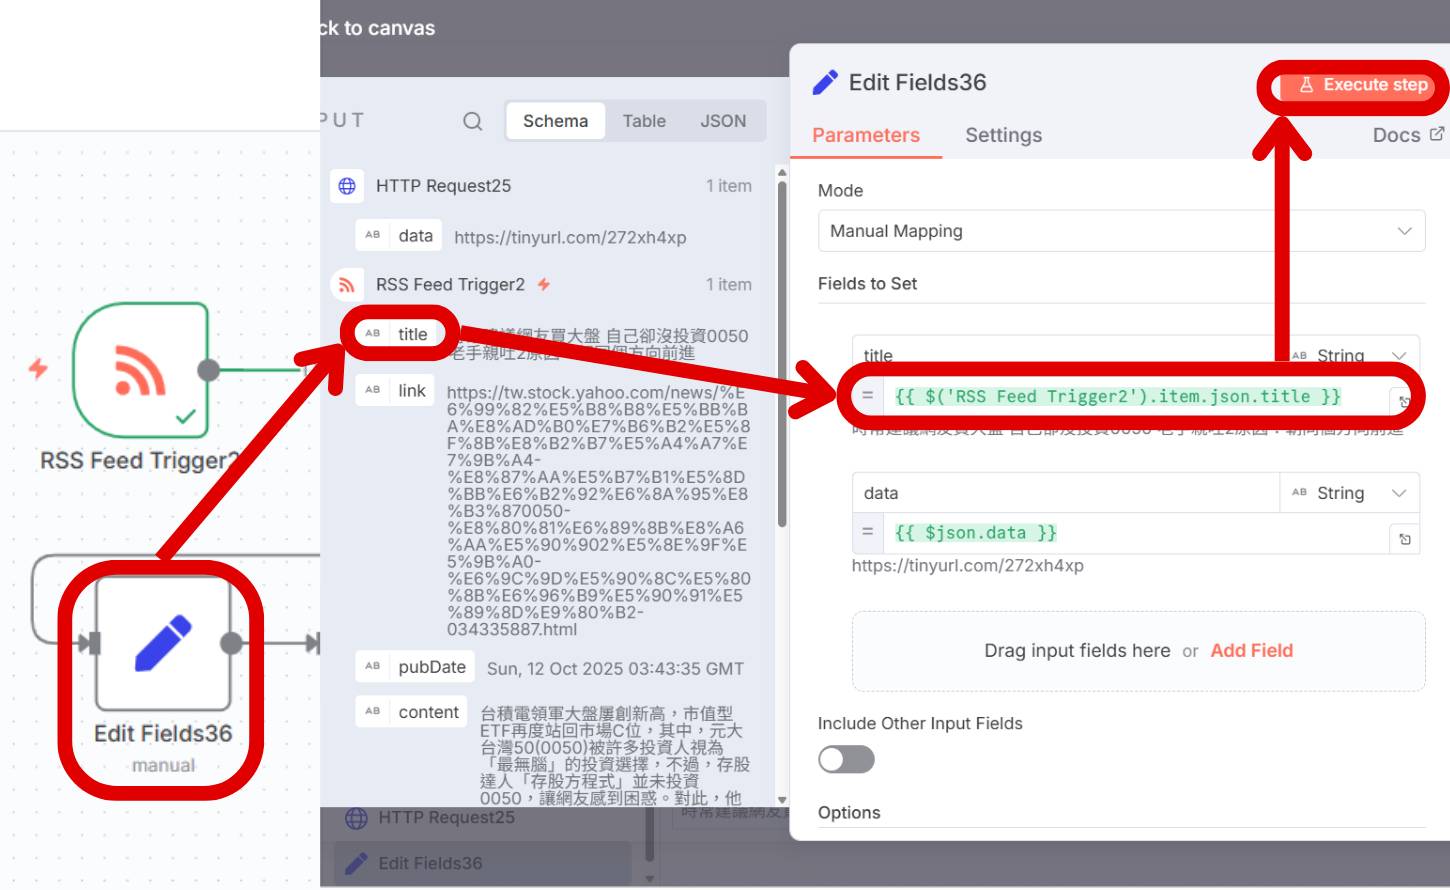Click the RSS Feed Trigger2 node icon
Image resolution: width=1450 pixels, height=890 pixels.
tap(141, 370)
